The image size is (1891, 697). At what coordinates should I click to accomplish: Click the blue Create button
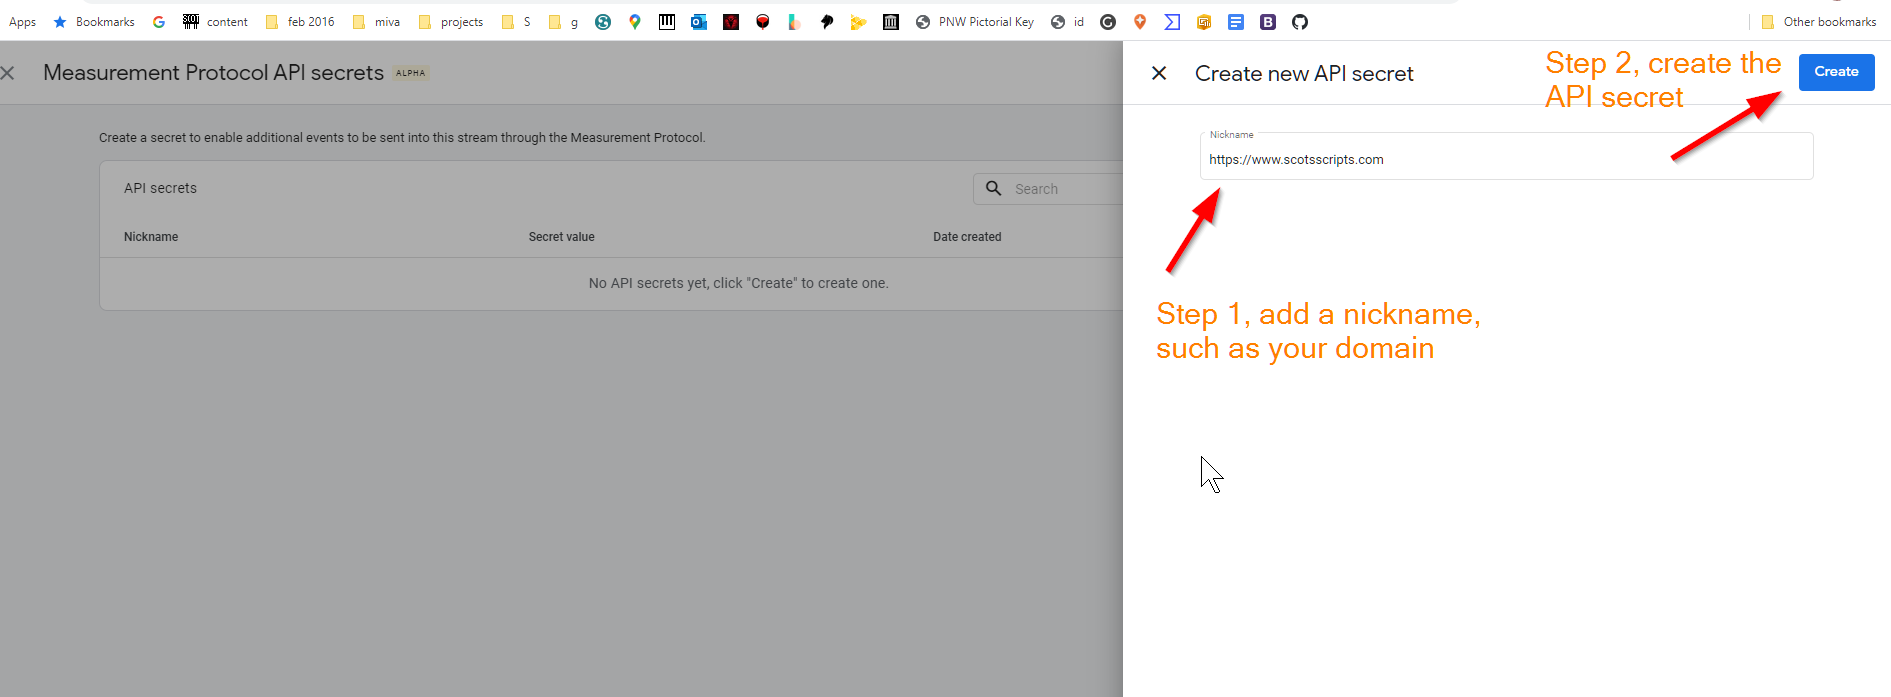click(1835, 72)
